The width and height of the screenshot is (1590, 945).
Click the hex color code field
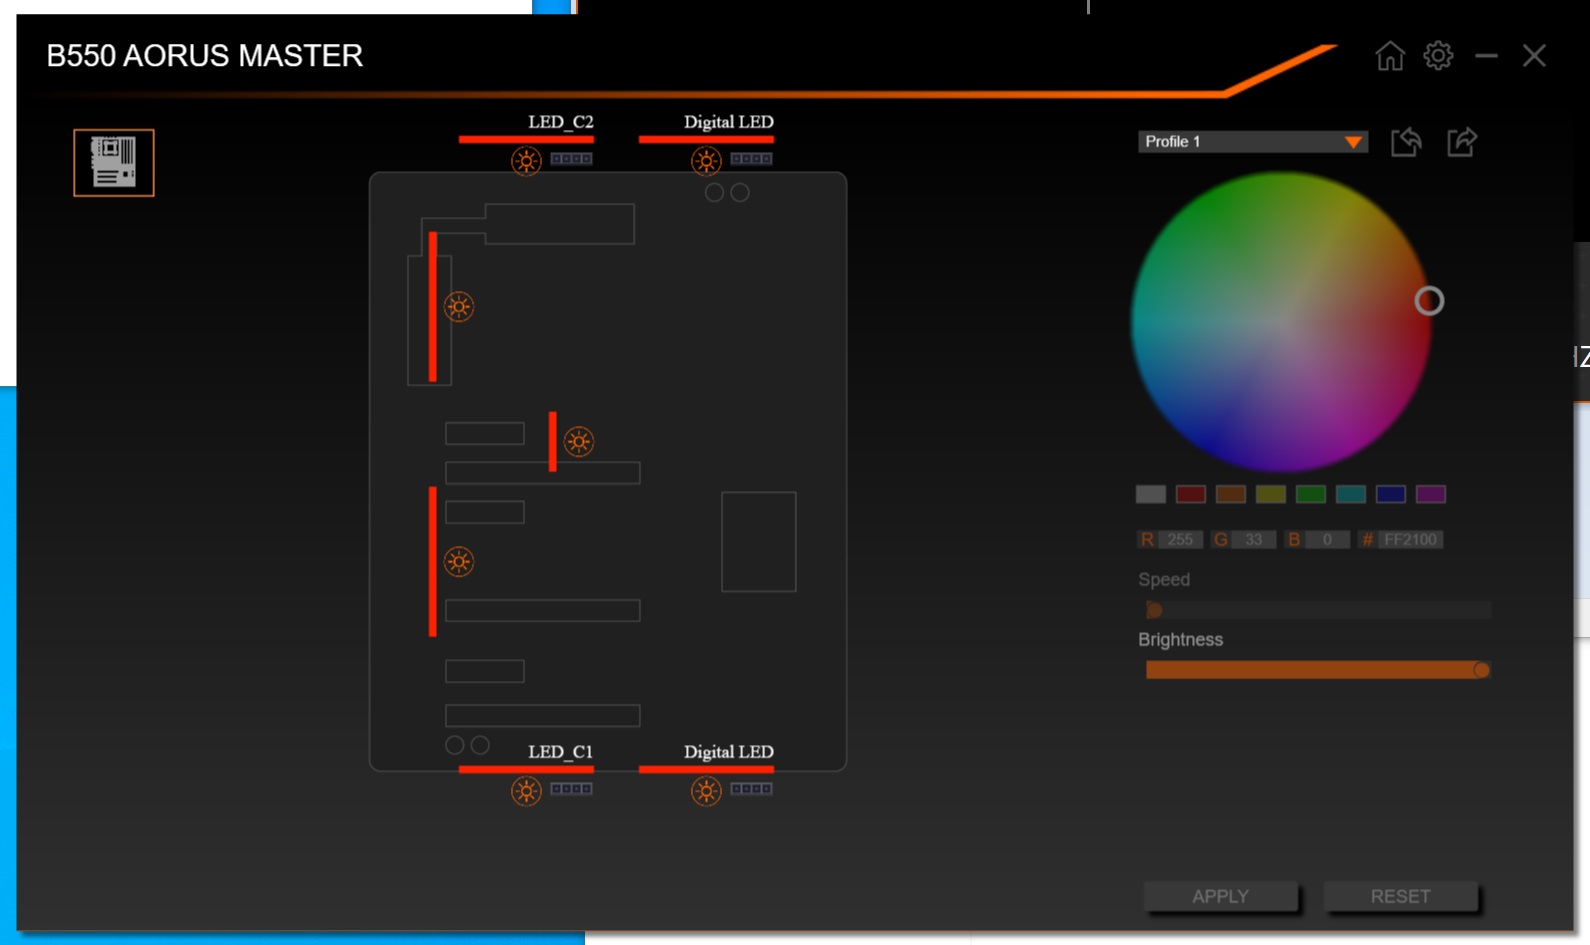[1410, 540]
